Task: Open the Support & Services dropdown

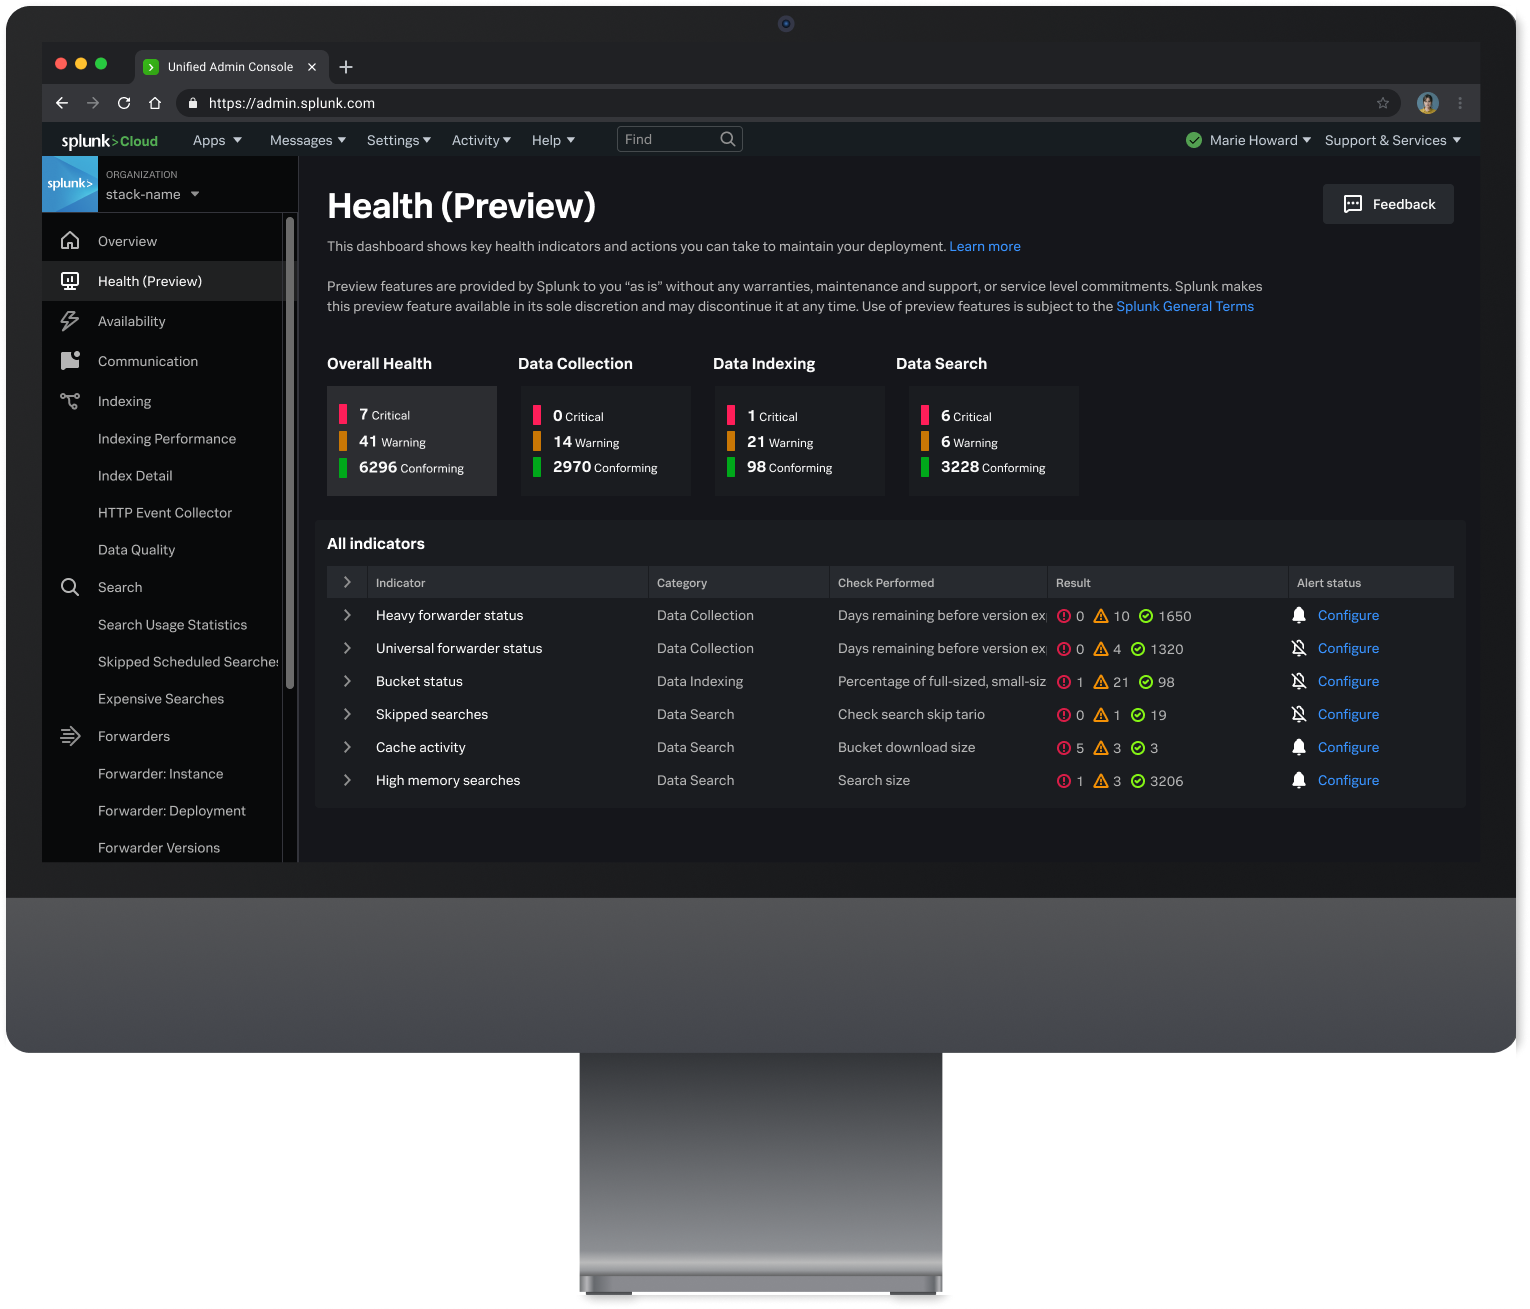Action: tap(1393, 140)
